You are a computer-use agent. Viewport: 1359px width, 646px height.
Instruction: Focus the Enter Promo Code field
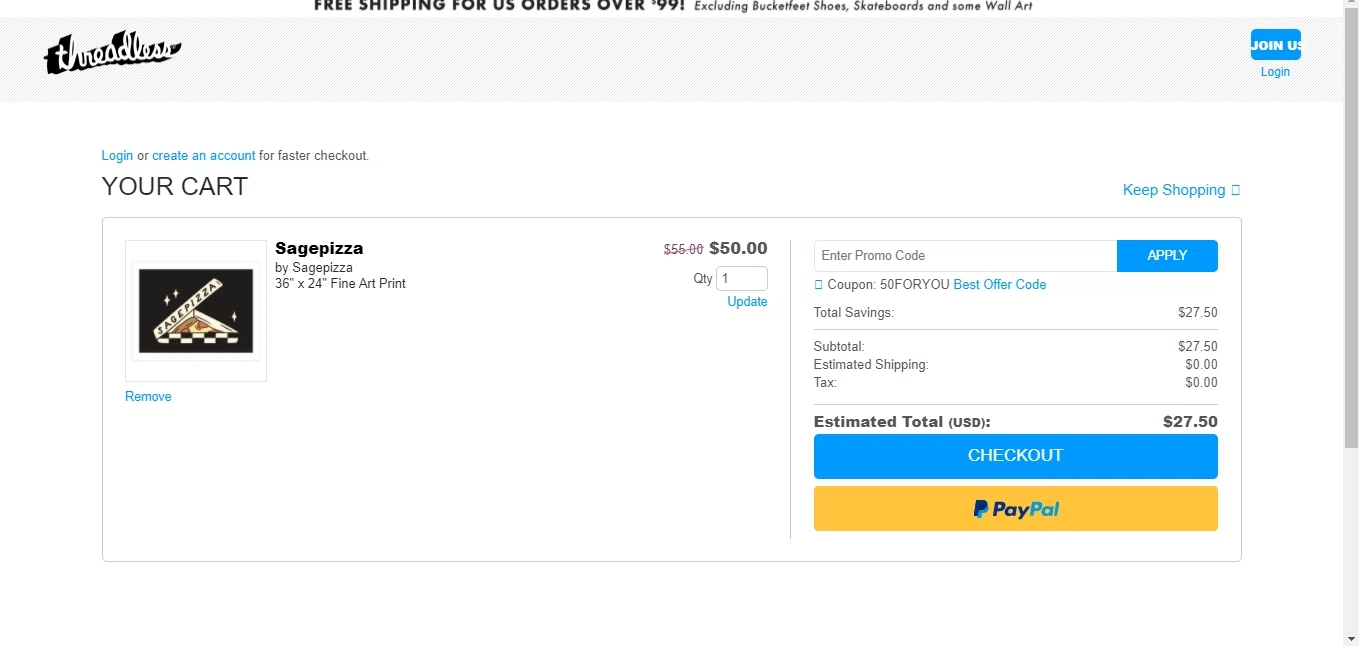pos(965,256)
